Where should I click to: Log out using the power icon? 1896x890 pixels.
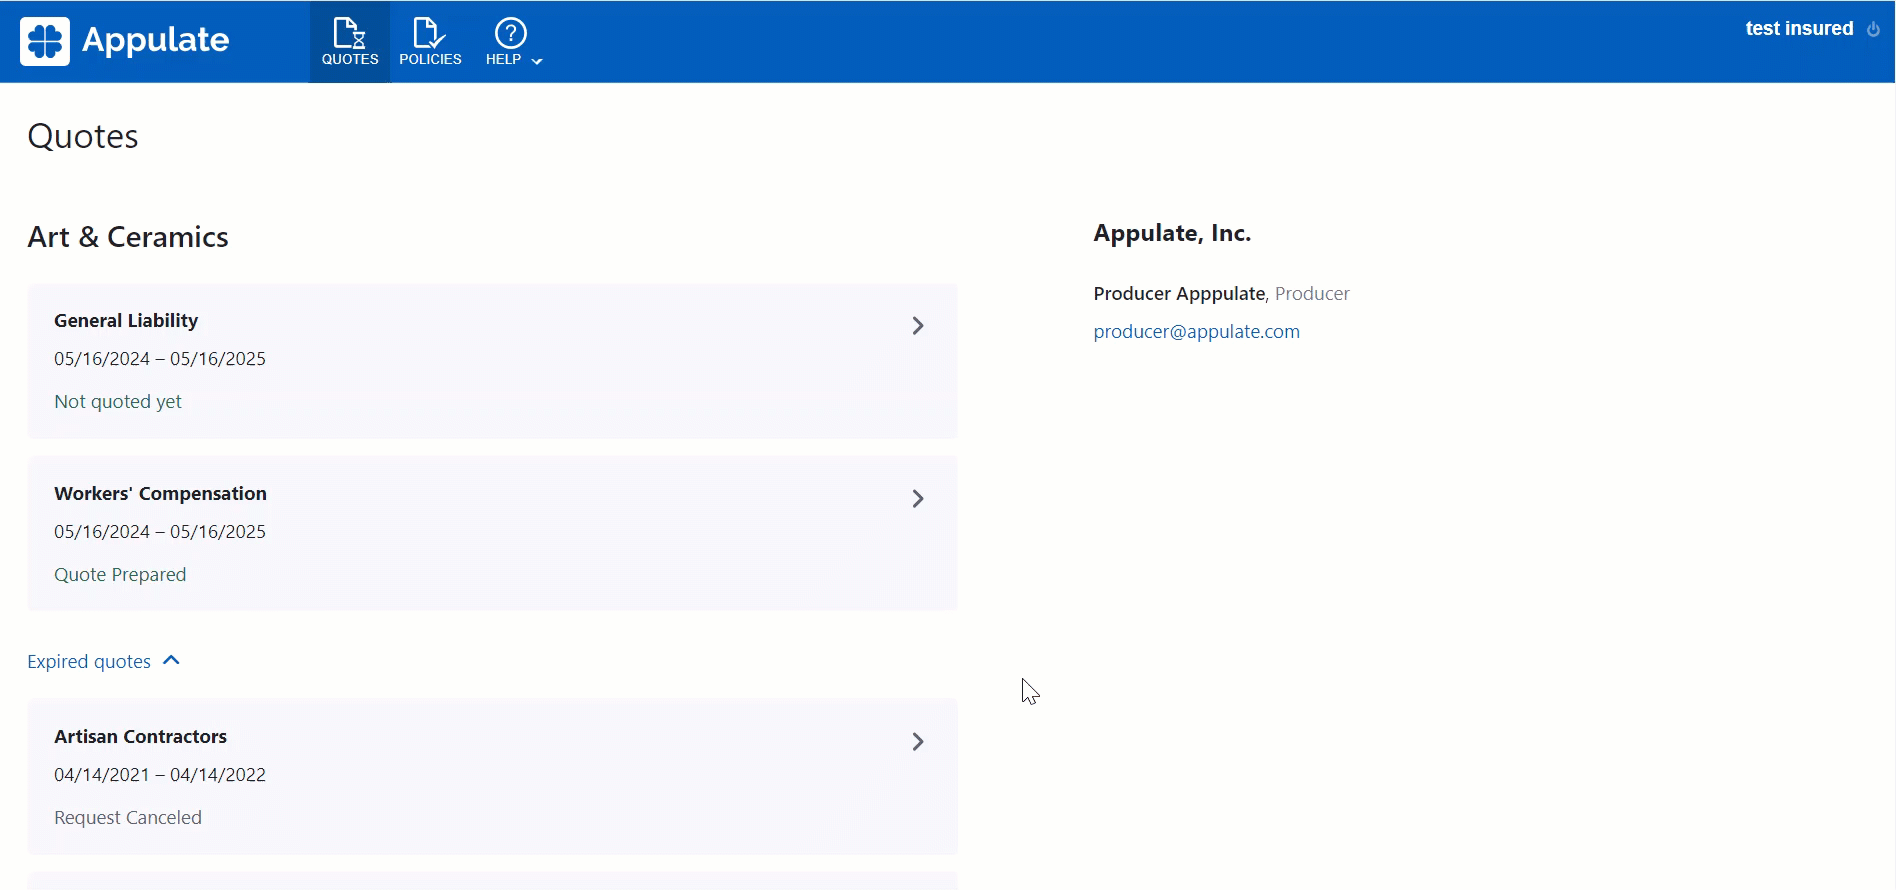point(1873,29)
